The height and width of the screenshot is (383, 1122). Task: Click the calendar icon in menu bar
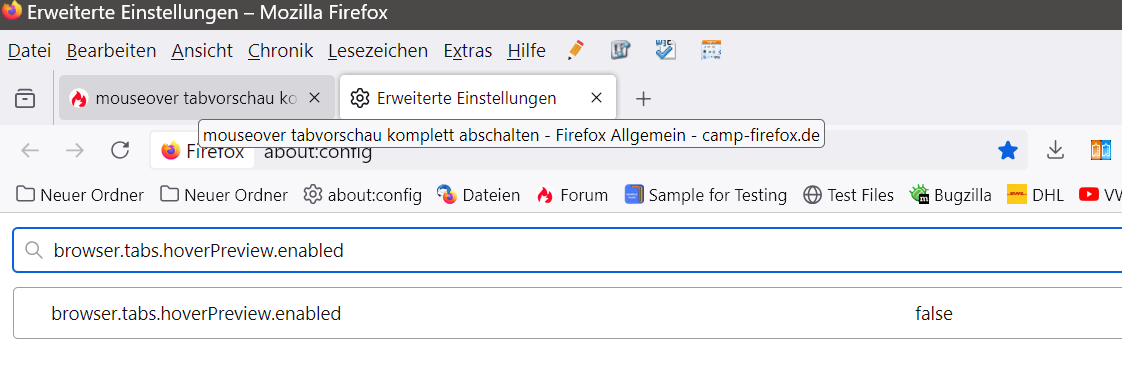point(711,50)
